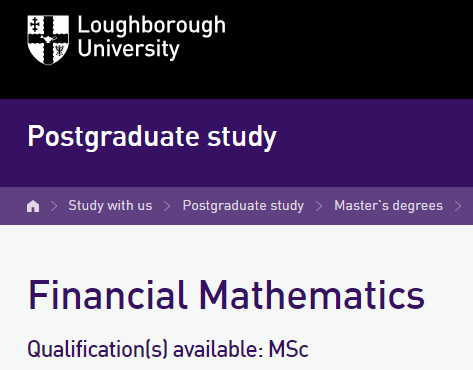This screenshot has height=370, width=473.
Task: Click the chevron after breadcrumb Postgraduate study
Action: coord(319,206)
